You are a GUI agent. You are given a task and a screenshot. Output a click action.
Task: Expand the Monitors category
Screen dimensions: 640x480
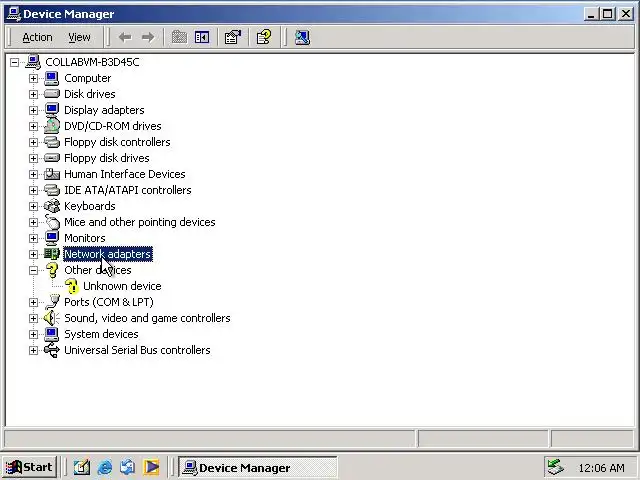[x=33, y=238]
